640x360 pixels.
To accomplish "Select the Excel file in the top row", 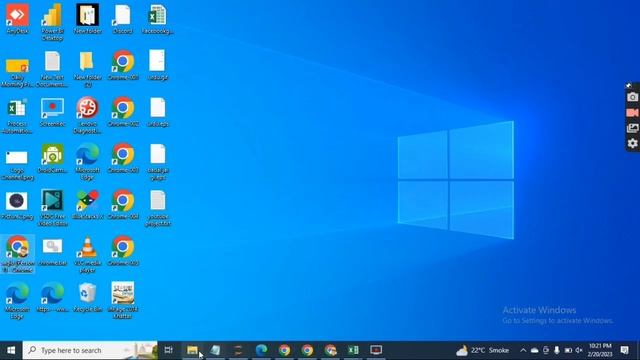I will (x=158, y=19).
